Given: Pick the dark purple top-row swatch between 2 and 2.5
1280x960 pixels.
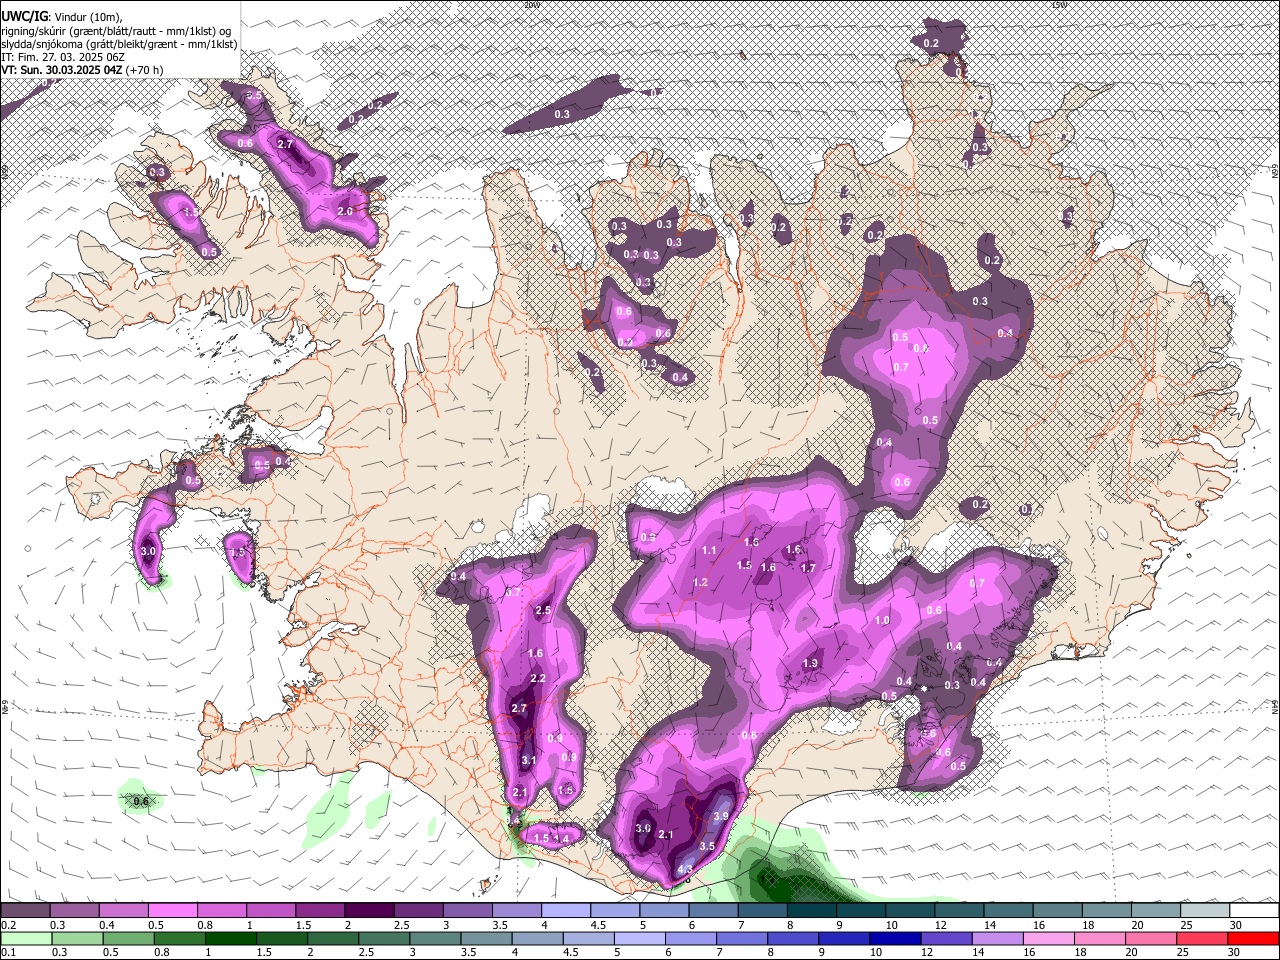Looking at the screenshot, I should tap(368, 911).
